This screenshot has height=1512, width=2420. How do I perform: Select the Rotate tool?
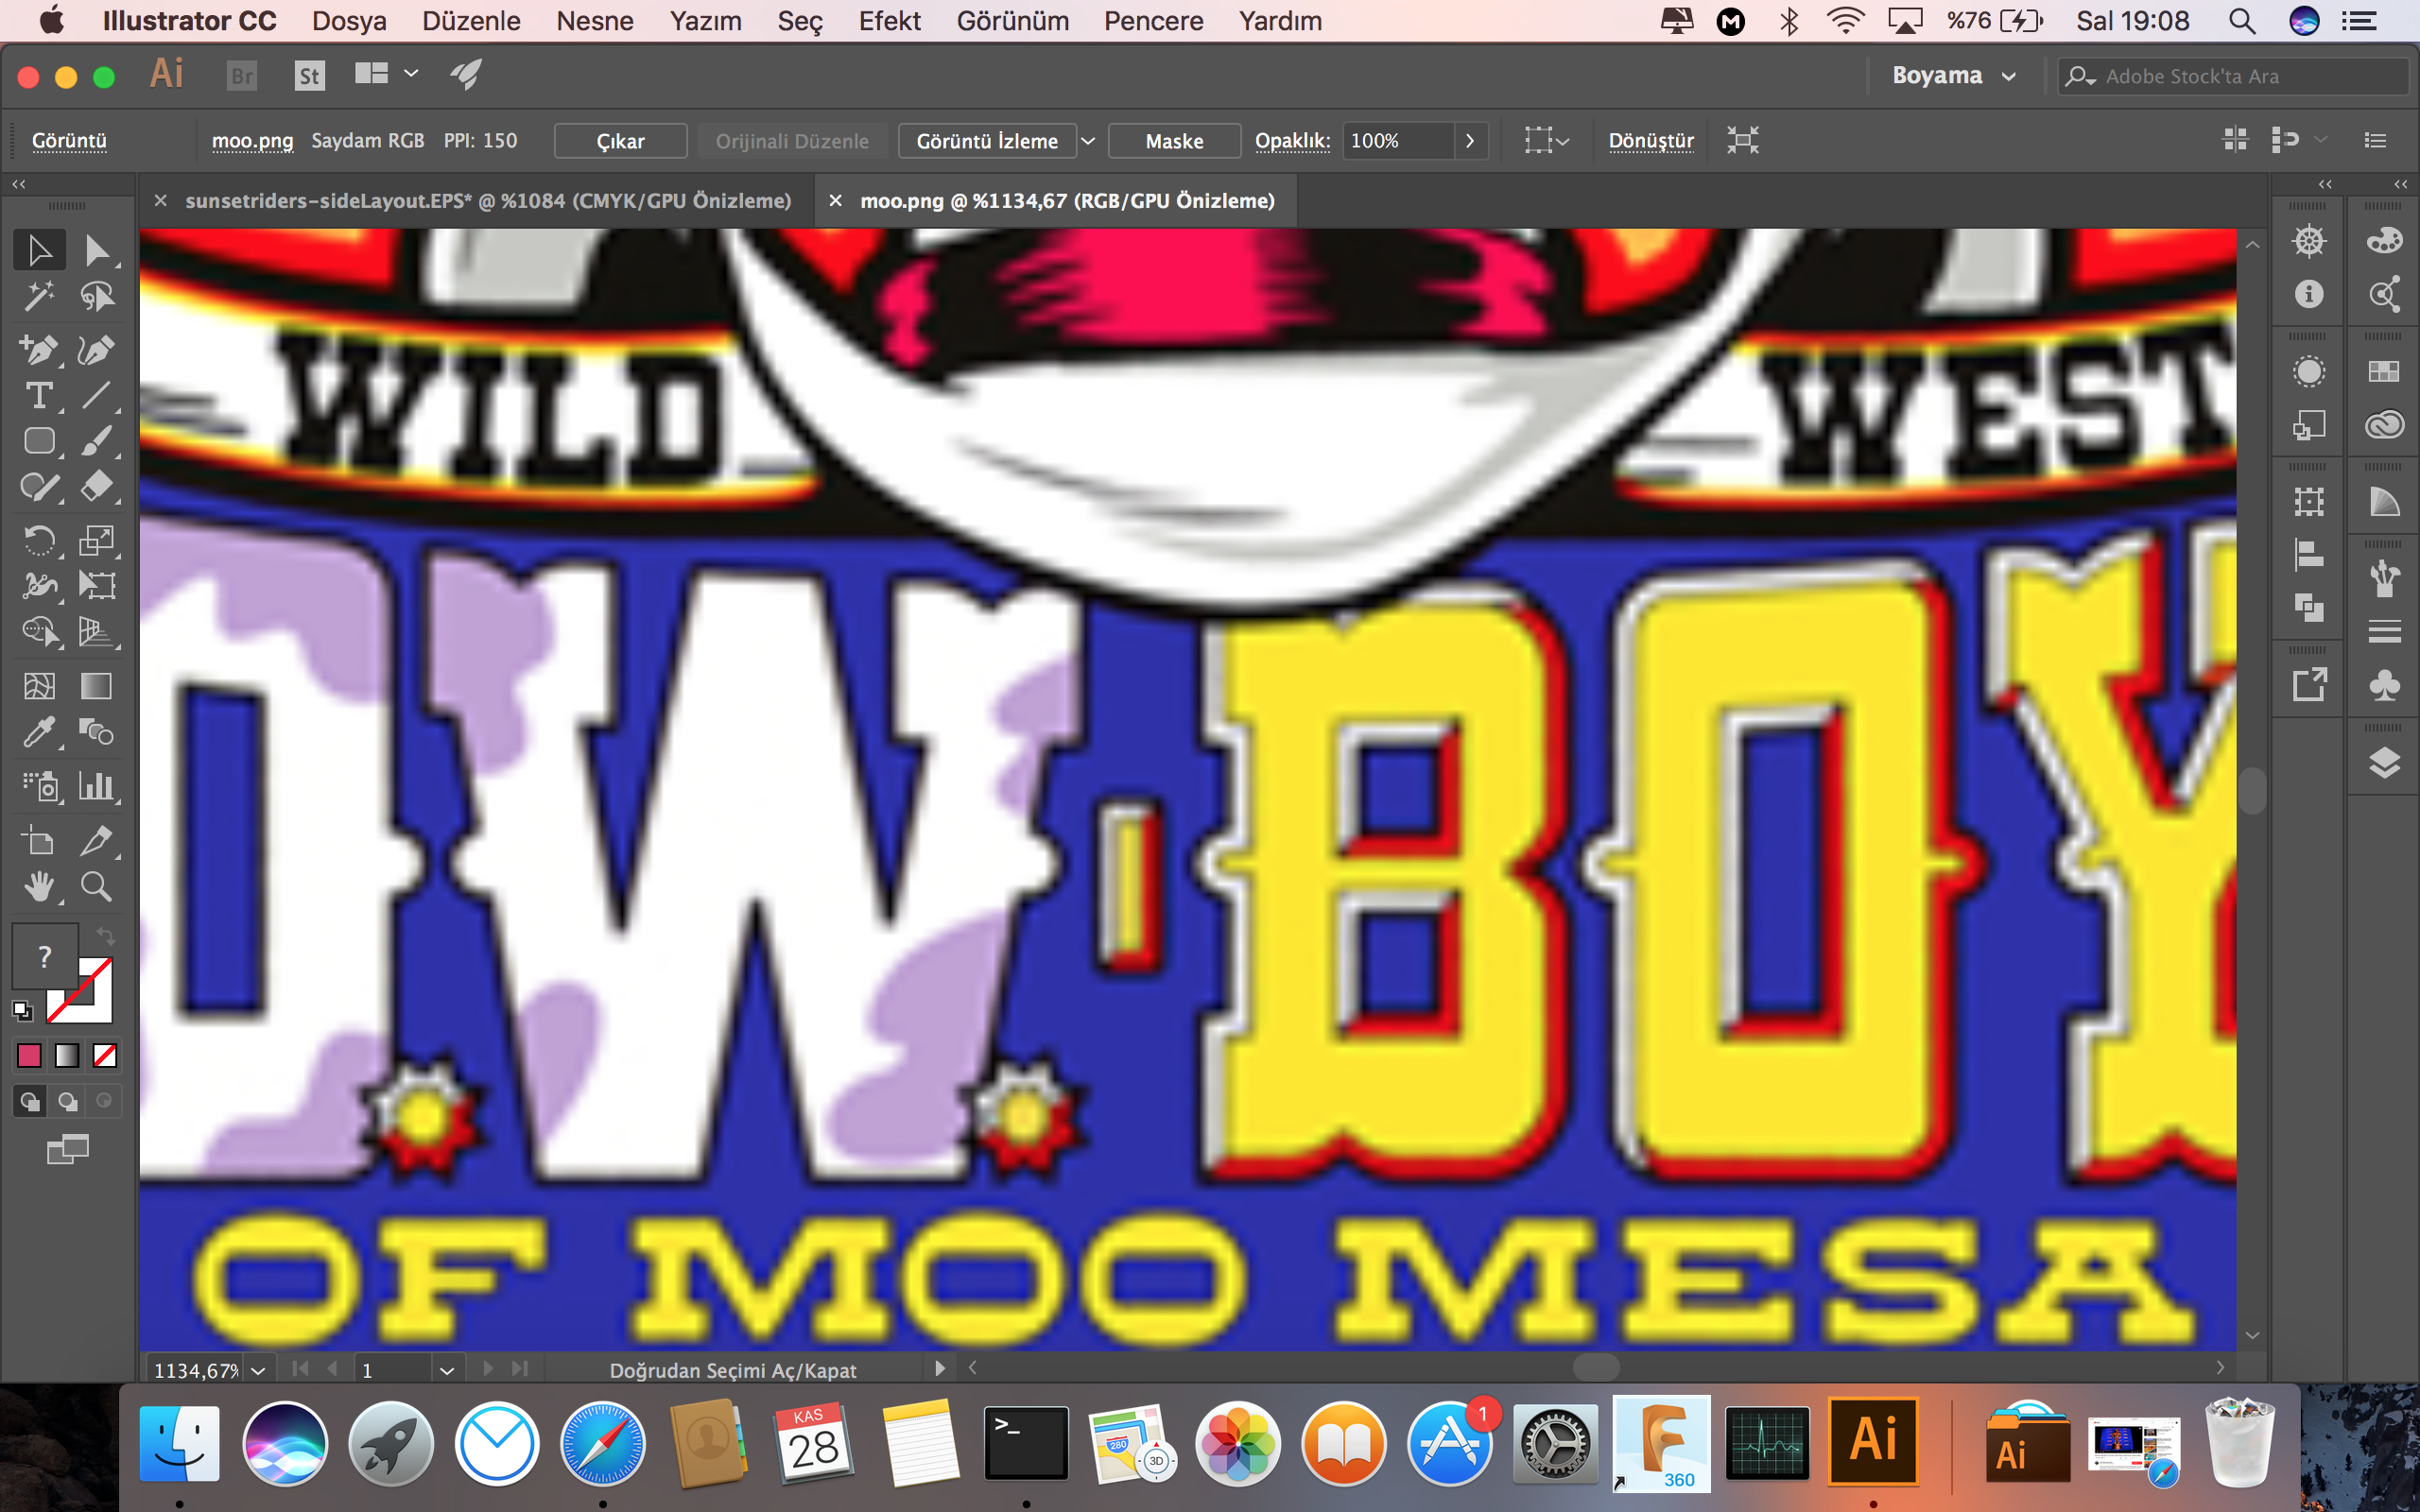pyautogui.click(x=40, y=541)
